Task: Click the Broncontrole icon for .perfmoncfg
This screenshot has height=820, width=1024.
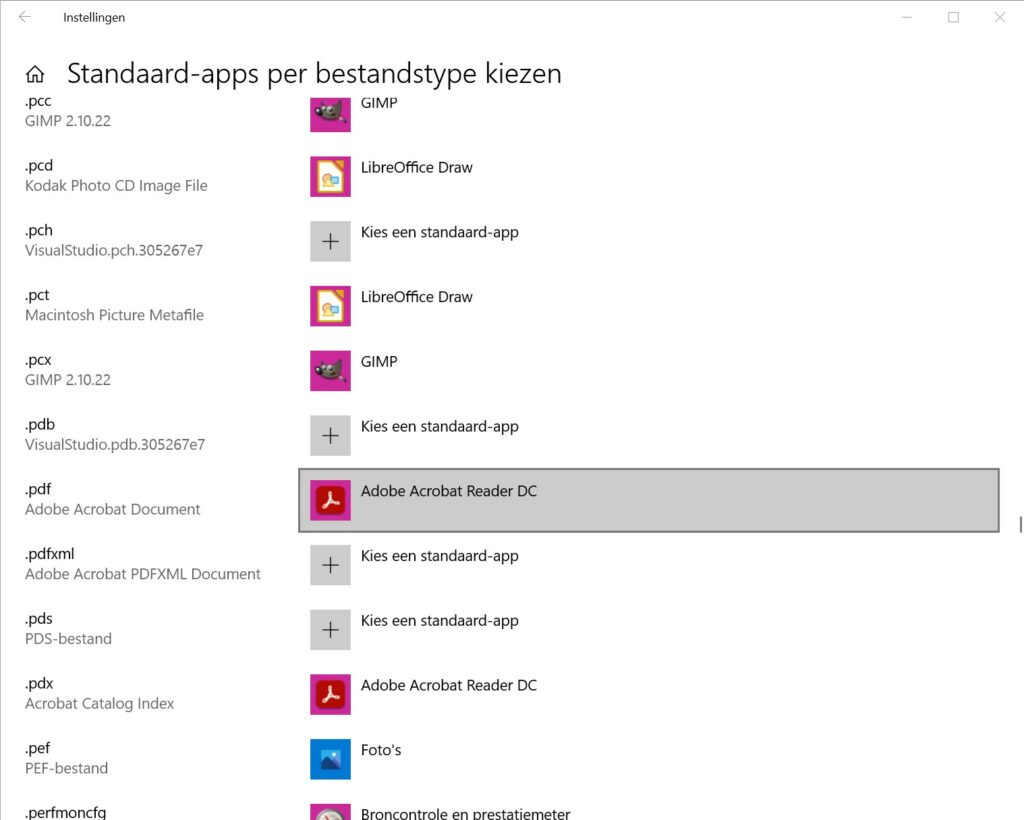Action: point(330,812)
